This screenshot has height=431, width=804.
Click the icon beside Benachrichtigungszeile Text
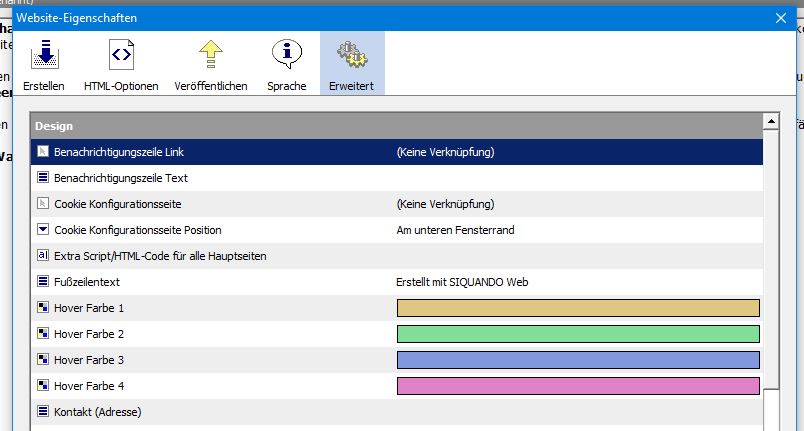(43, 178)
